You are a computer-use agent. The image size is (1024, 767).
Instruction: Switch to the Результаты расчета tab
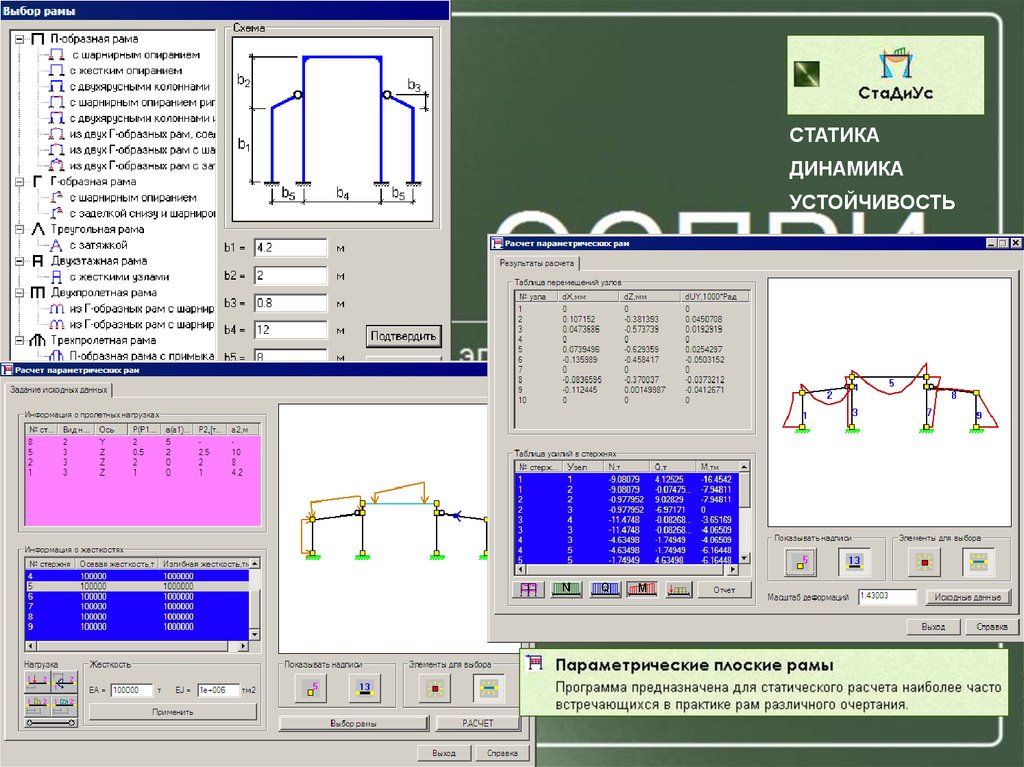click(538, 263)
